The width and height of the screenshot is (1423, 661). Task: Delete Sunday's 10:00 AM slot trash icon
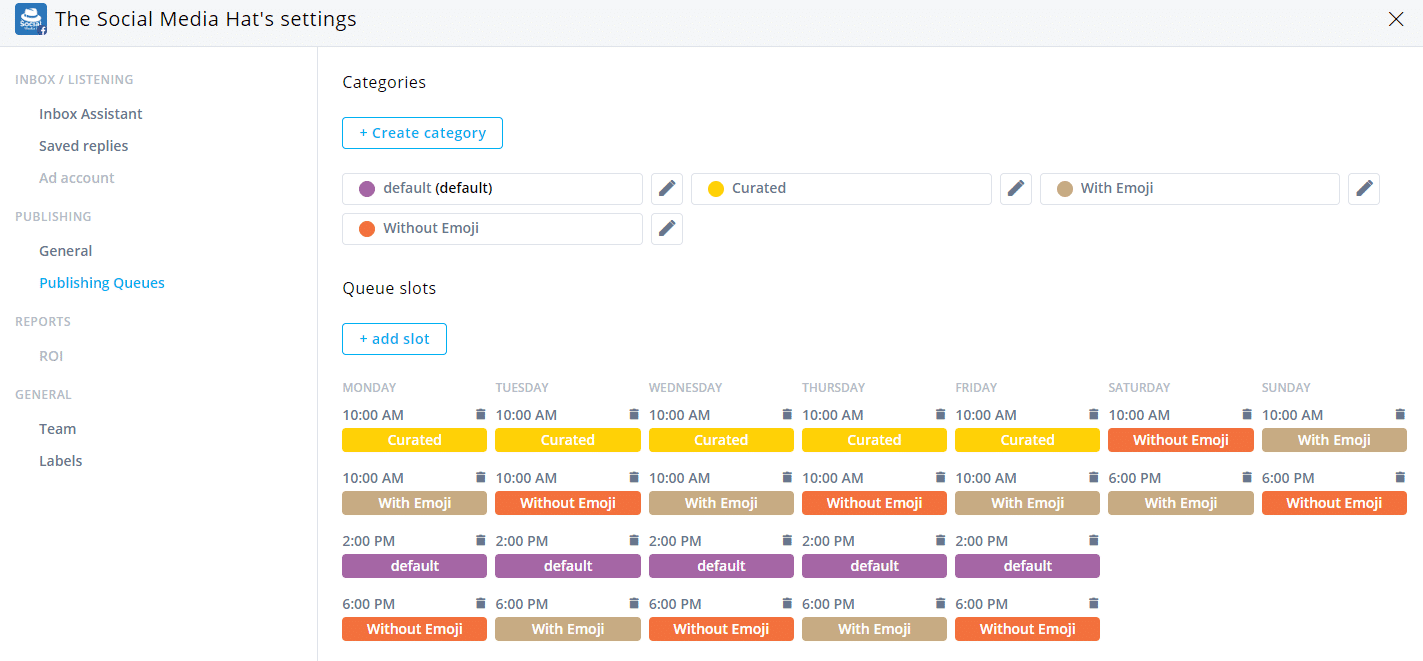pyautogui.click(x=1400, y=414)
